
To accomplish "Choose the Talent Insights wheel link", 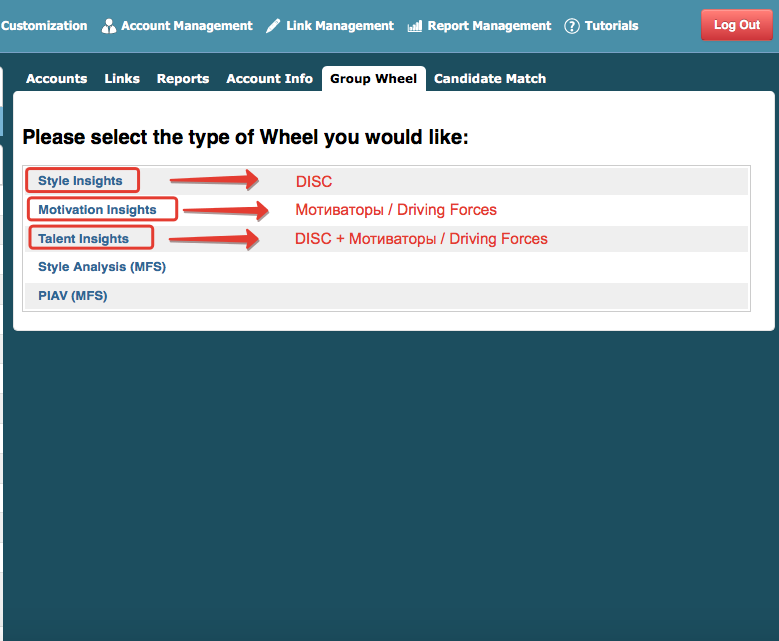I will [x=83, y=239].
